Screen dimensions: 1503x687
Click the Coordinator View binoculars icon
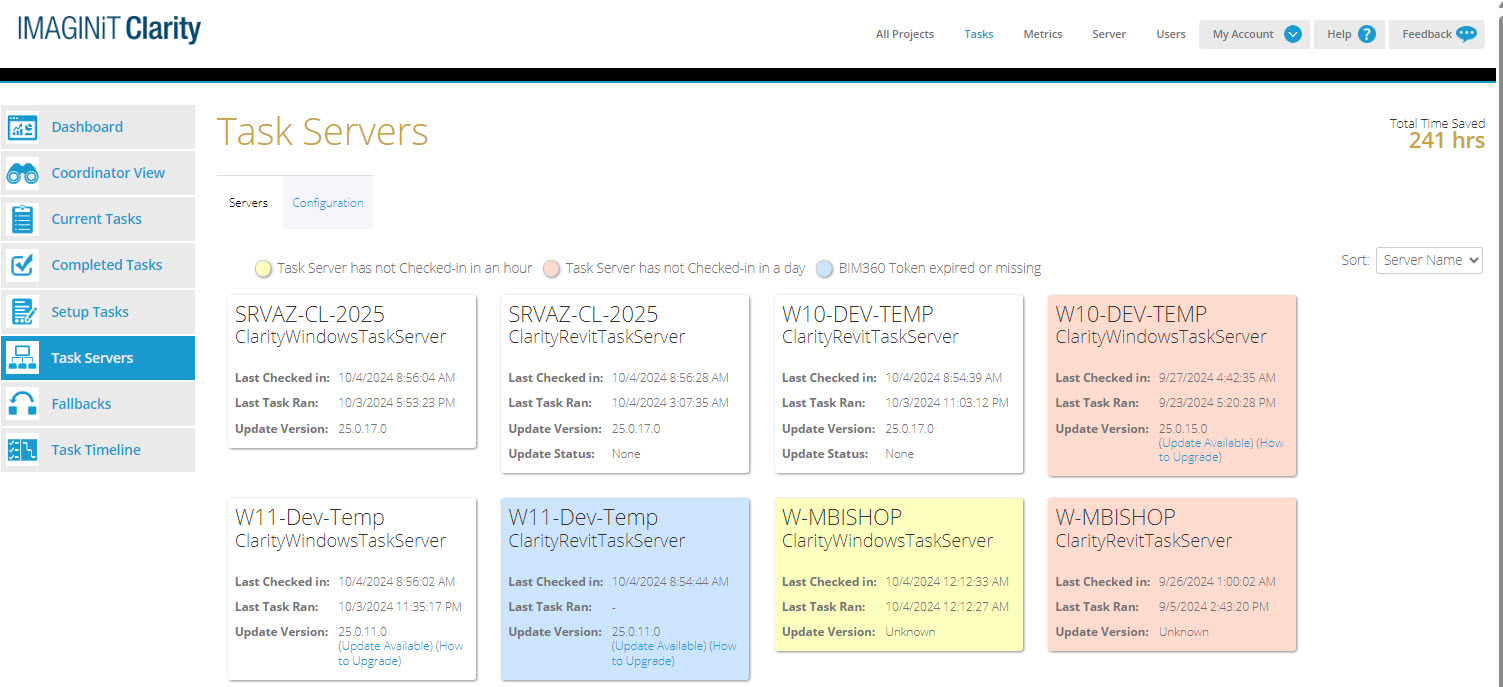tap(22, 173)
